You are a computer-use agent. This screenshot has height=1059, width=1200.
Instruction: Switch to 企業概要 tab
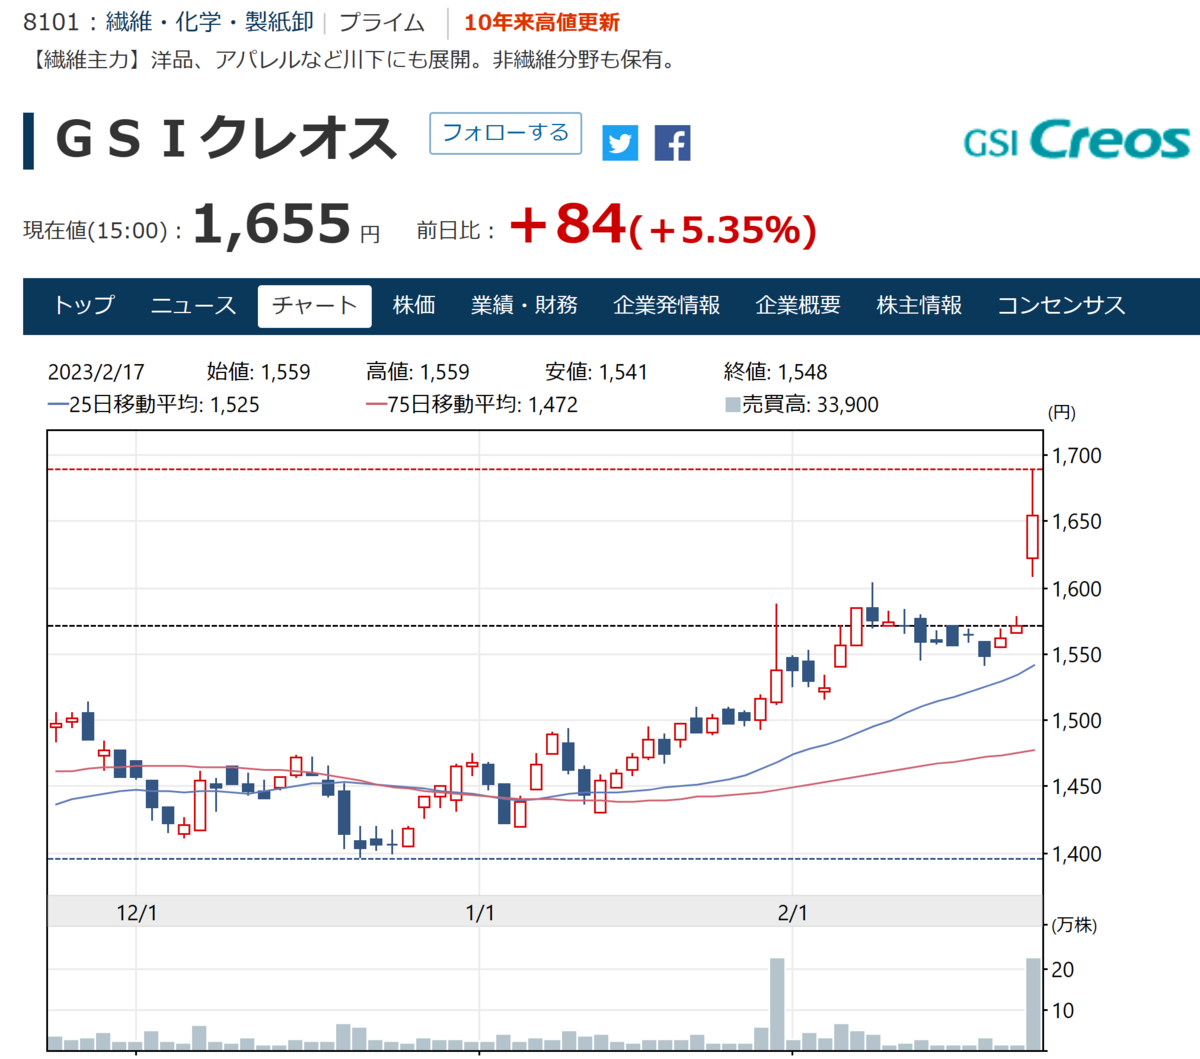[x=798, y=305]
